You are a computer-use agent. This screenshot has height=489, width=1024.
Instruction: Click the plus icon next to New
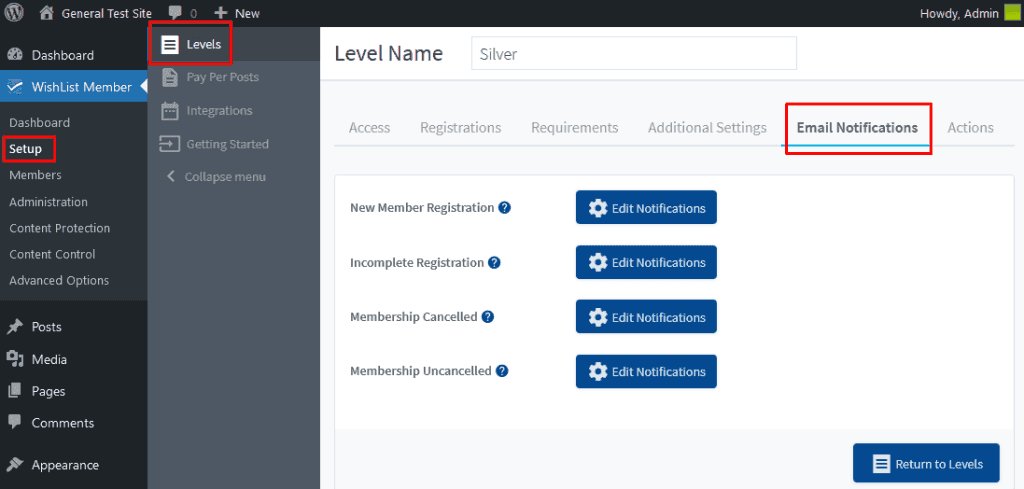[221, 13]
